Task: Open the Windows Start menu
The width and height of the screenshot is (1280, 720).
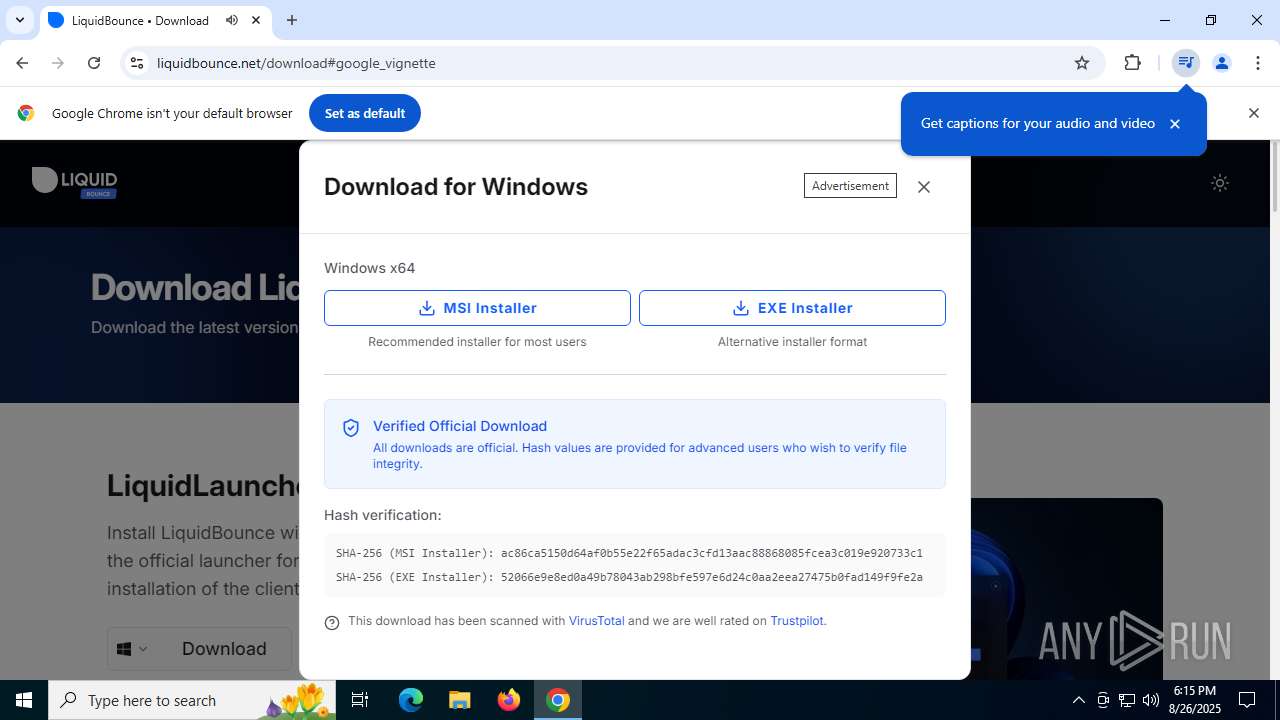Action: [24, 700]
